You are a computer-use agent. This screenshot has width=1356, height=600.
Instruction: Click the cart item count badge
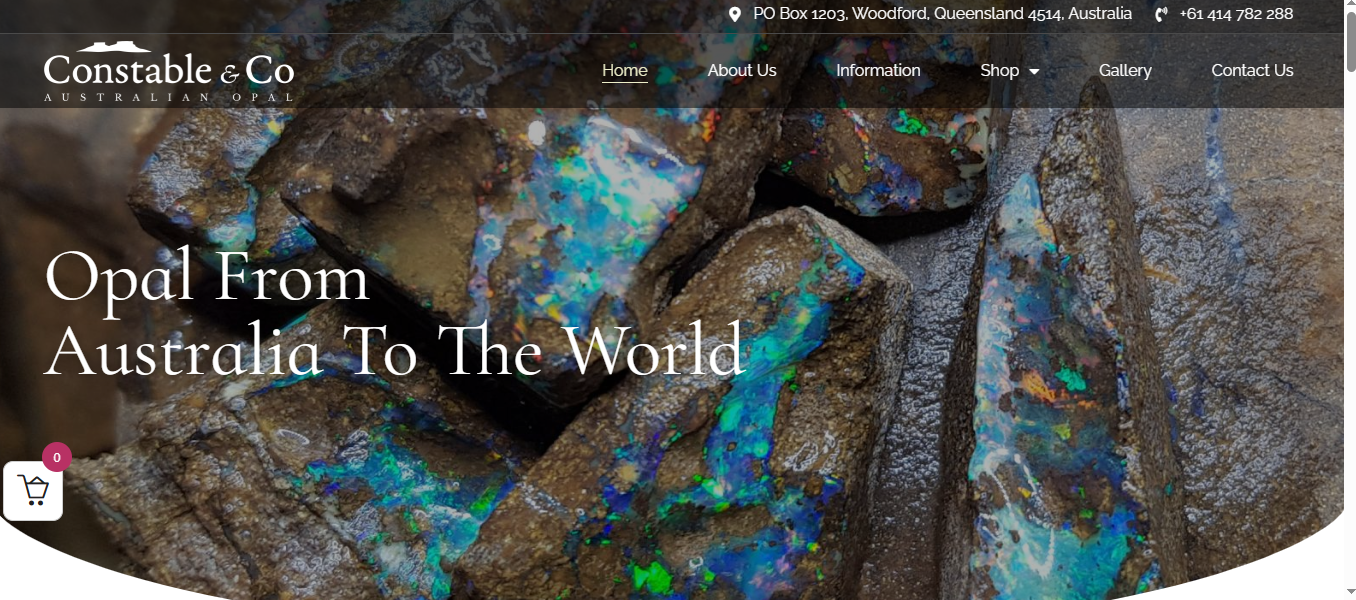(57, 457)
